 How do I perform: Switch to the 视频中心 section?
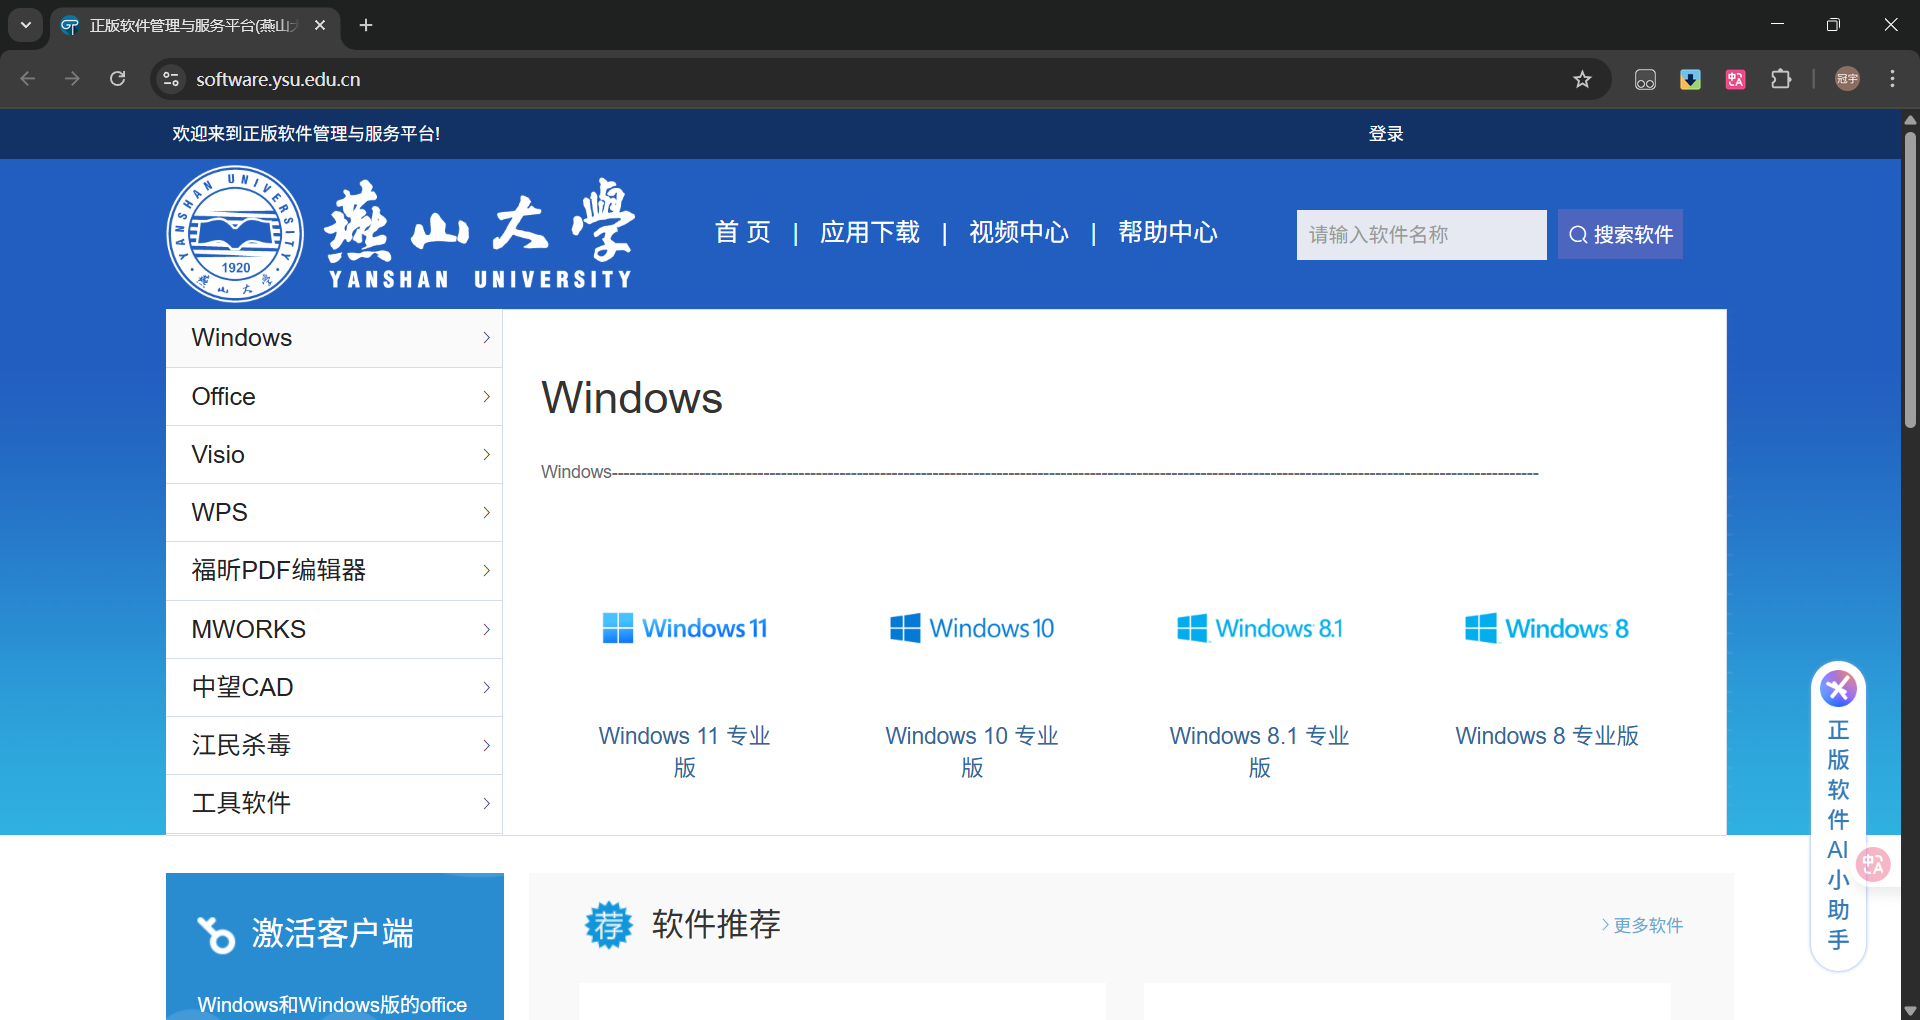(1018, 232)
